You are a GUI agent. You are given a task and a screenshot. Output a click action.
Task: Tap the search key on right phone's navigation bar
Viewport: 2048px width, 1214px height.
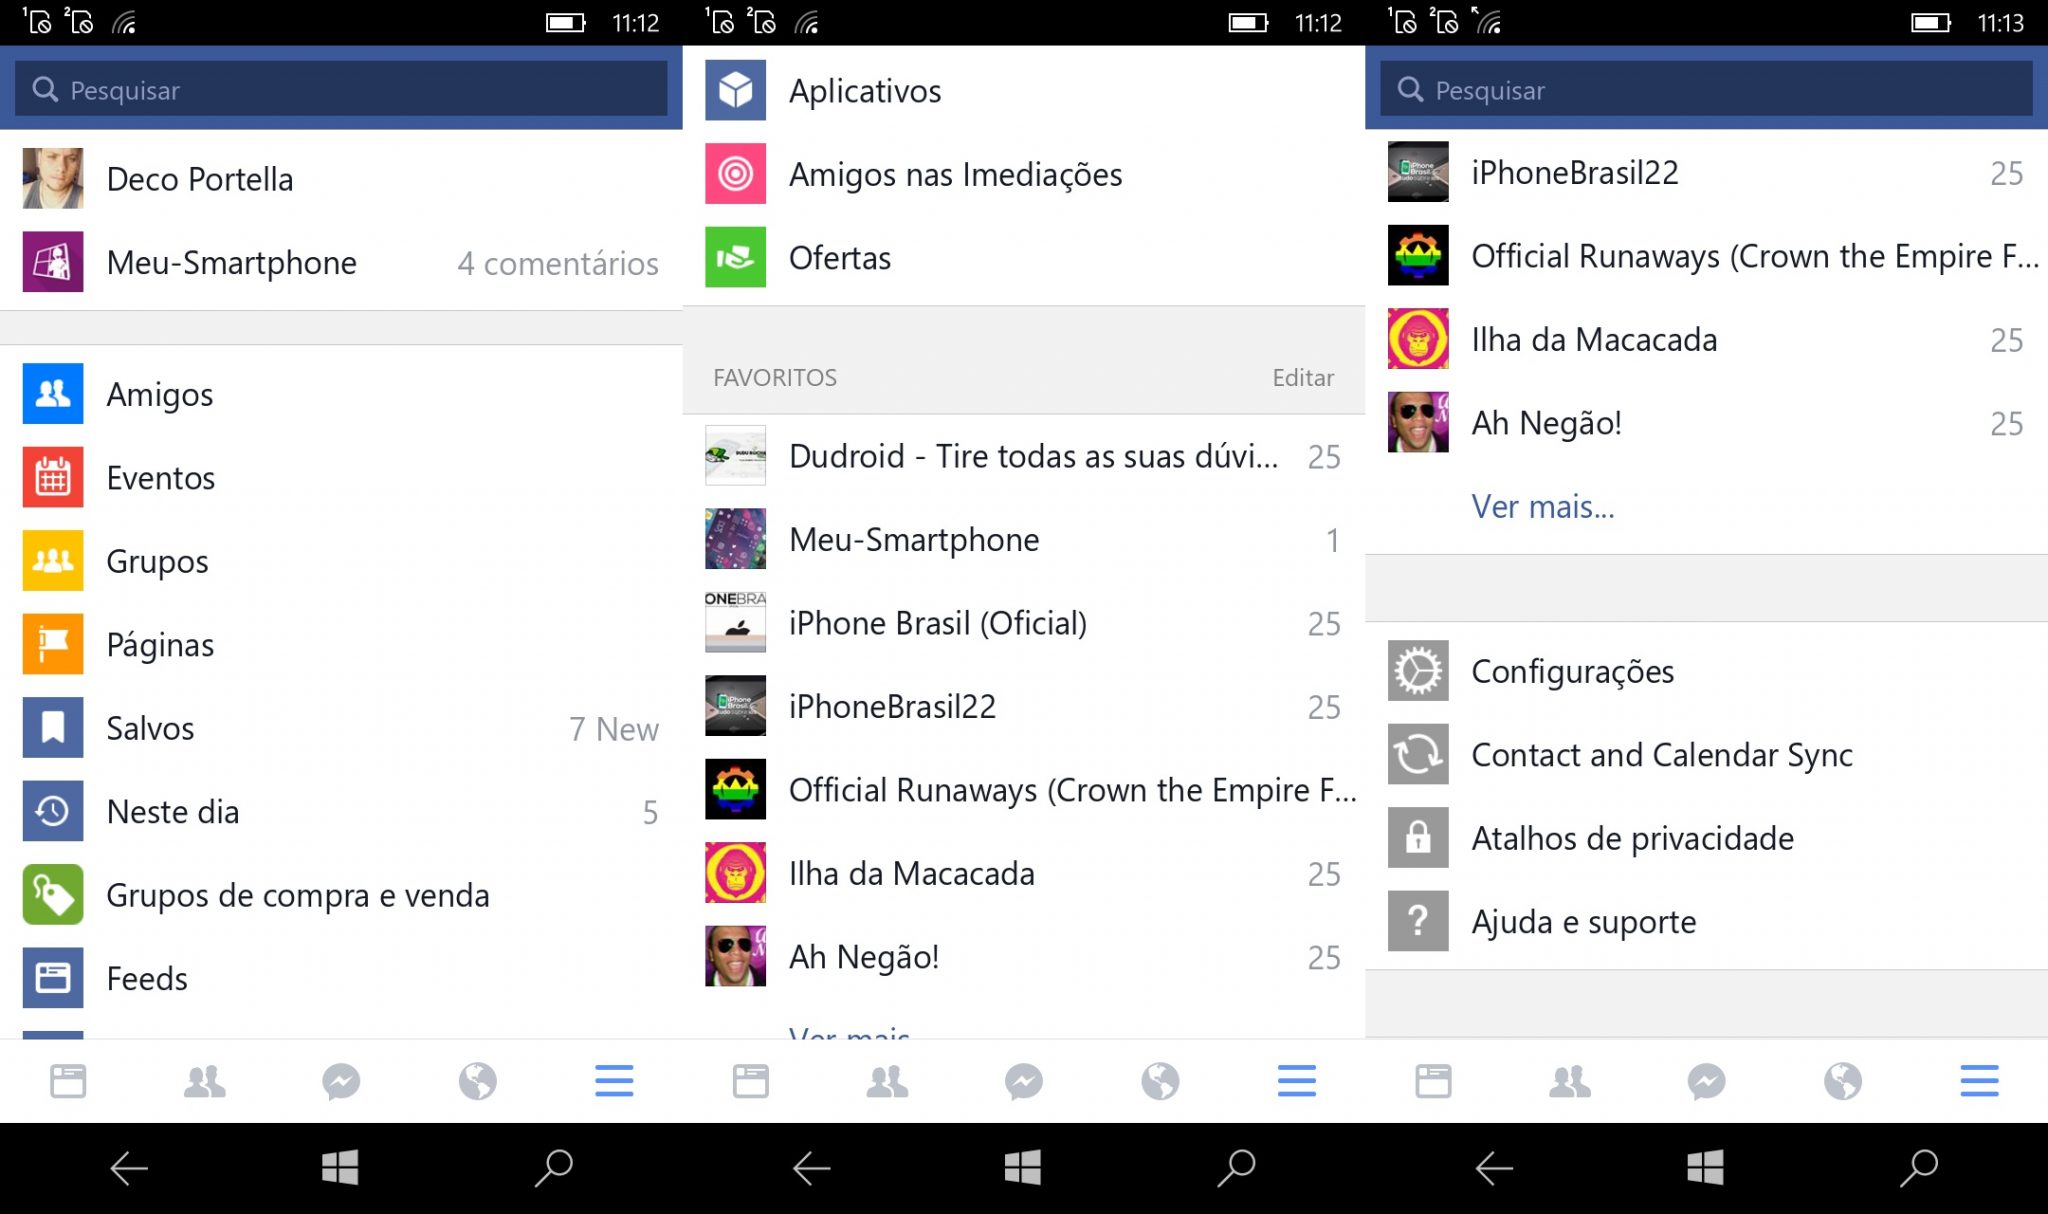(1919, 1167)
